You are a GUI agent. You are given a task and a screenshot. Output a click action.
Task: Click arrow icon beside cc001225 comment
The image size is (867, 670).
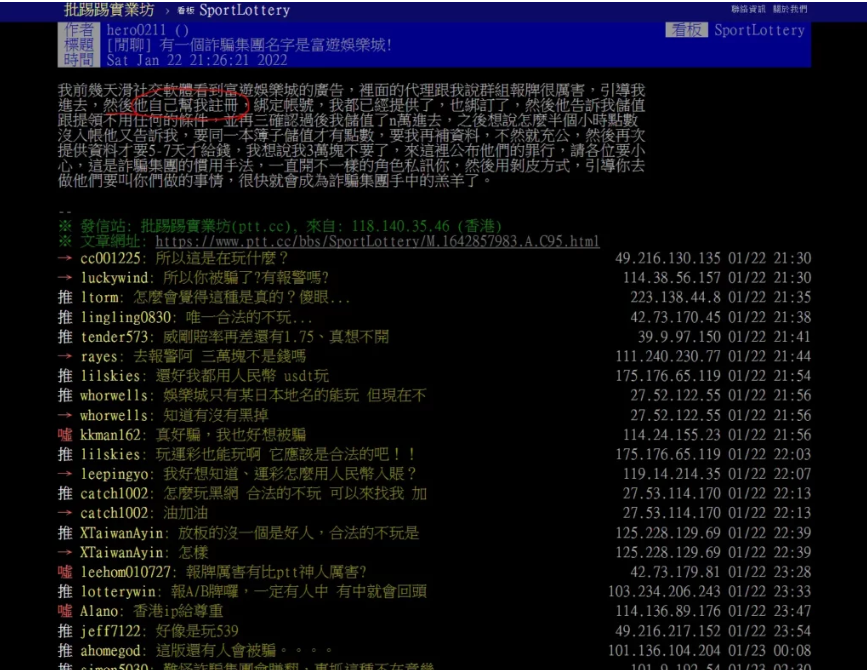[65, 259]
